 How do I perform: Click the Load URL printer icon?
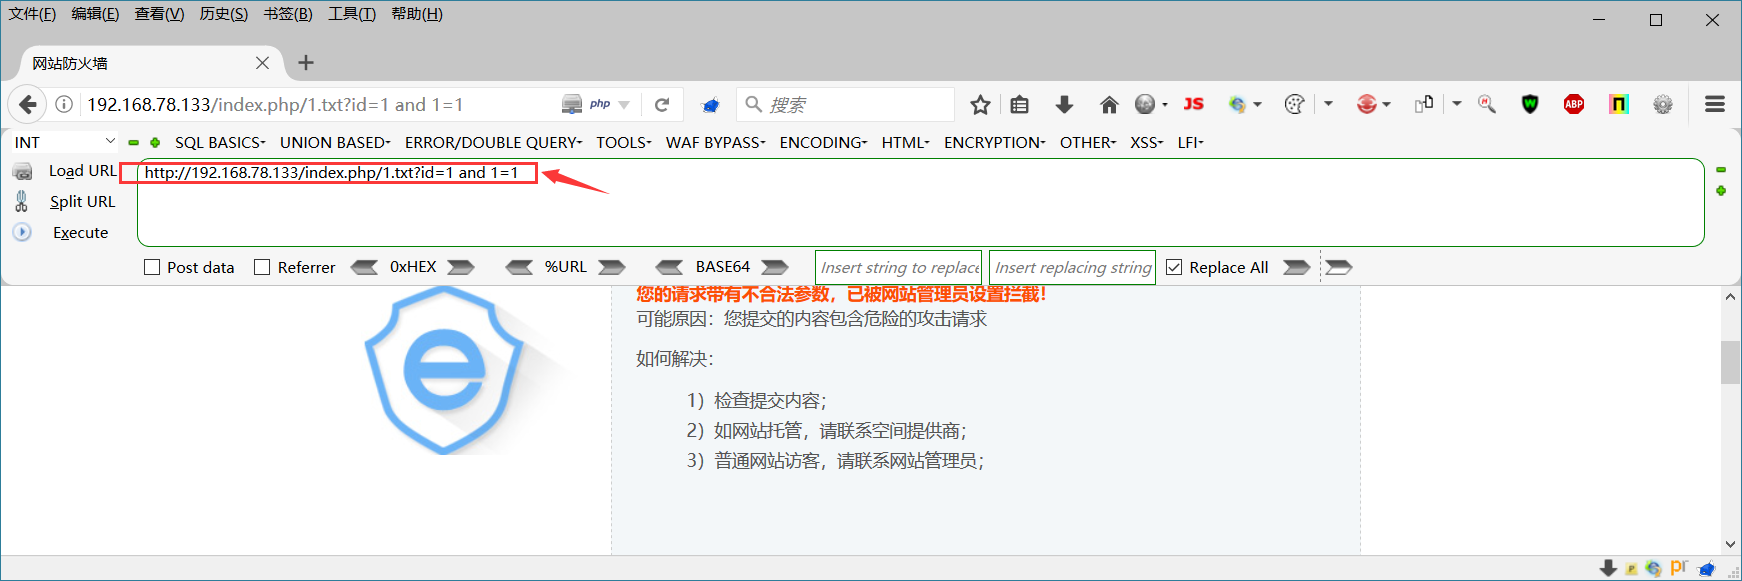click(22, 171)
